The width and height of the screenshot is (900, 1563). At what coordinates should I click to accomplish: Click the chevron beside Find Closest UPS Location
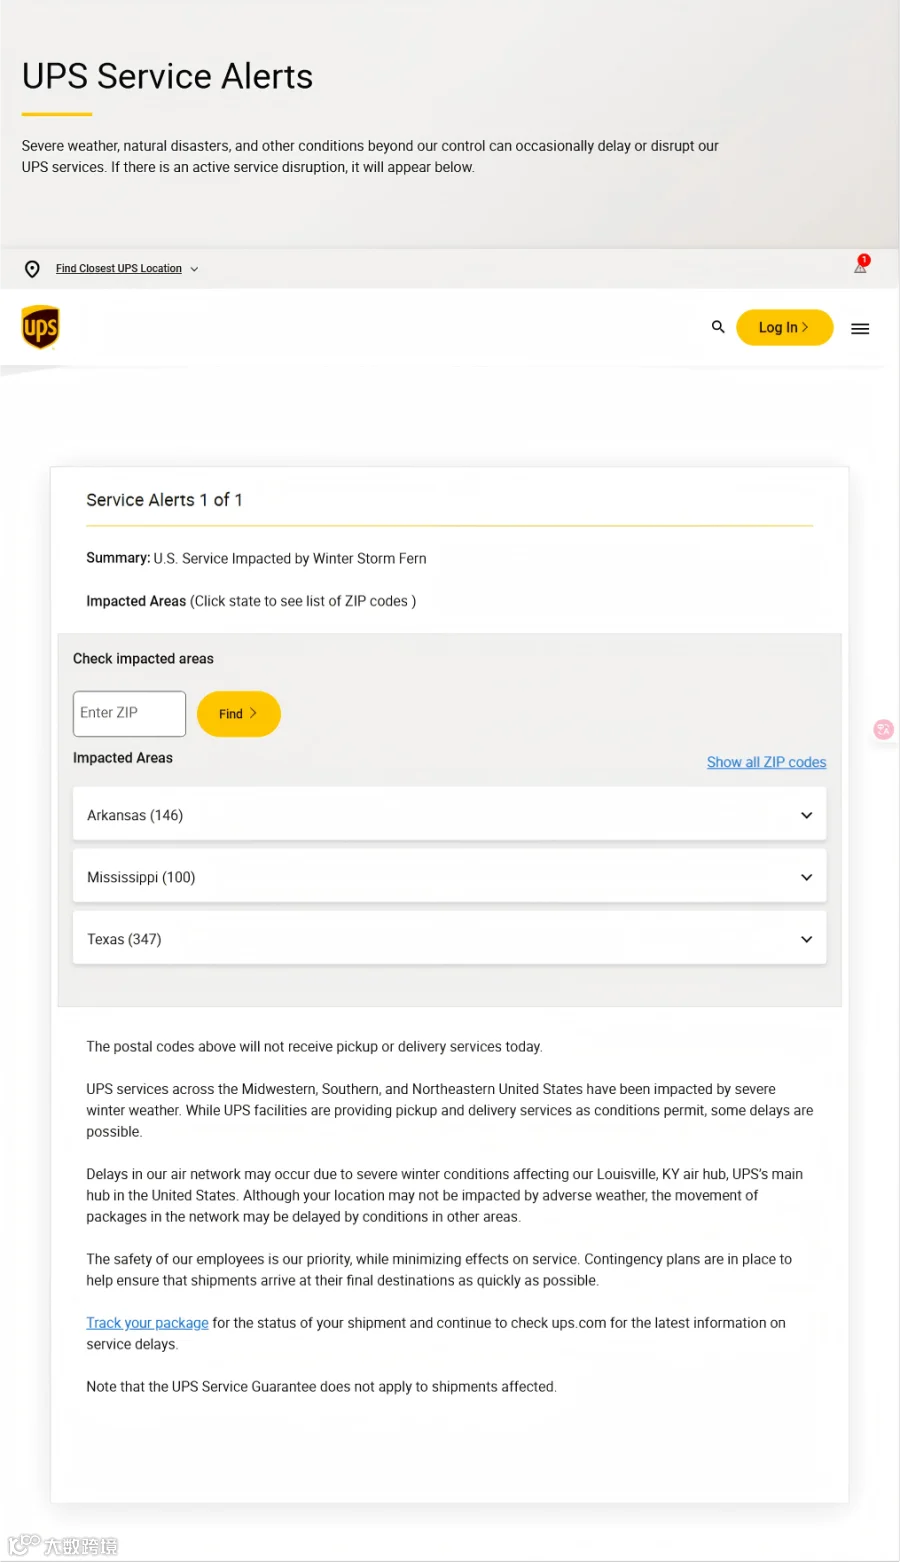pyautogui.click(x=194, y=269)
